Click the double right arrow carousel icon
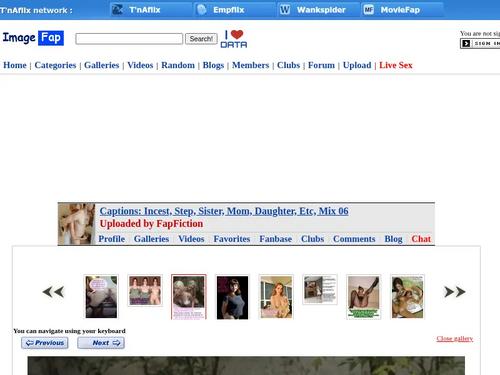 (x=455, y=292)
